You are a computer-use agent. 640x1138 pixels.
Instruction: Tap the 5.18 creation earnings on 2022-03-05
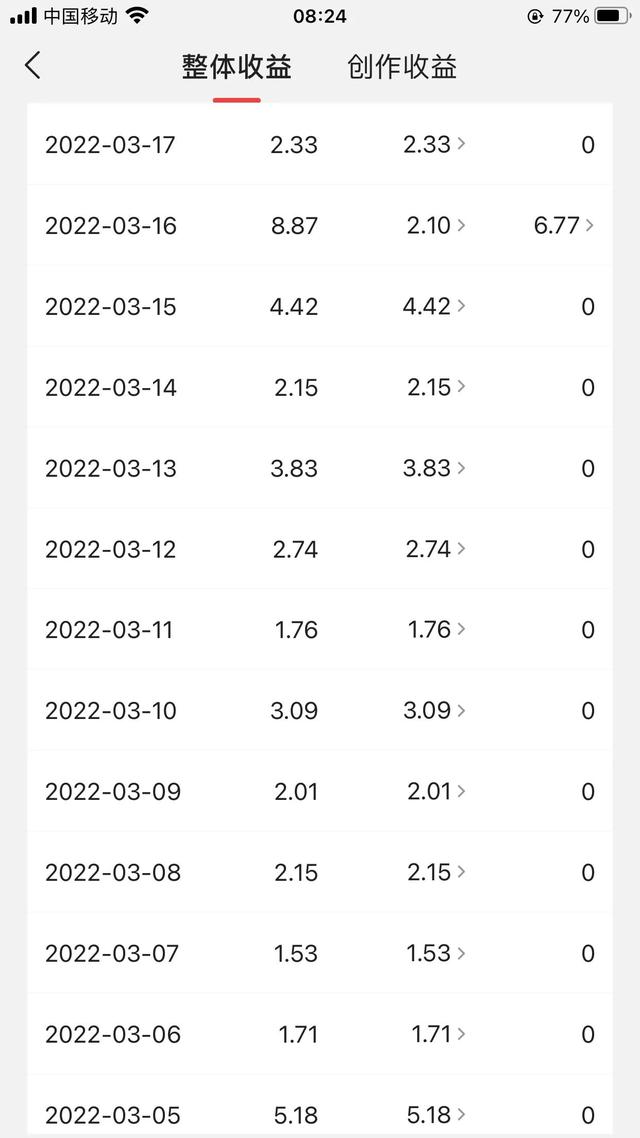[430, 1114]
